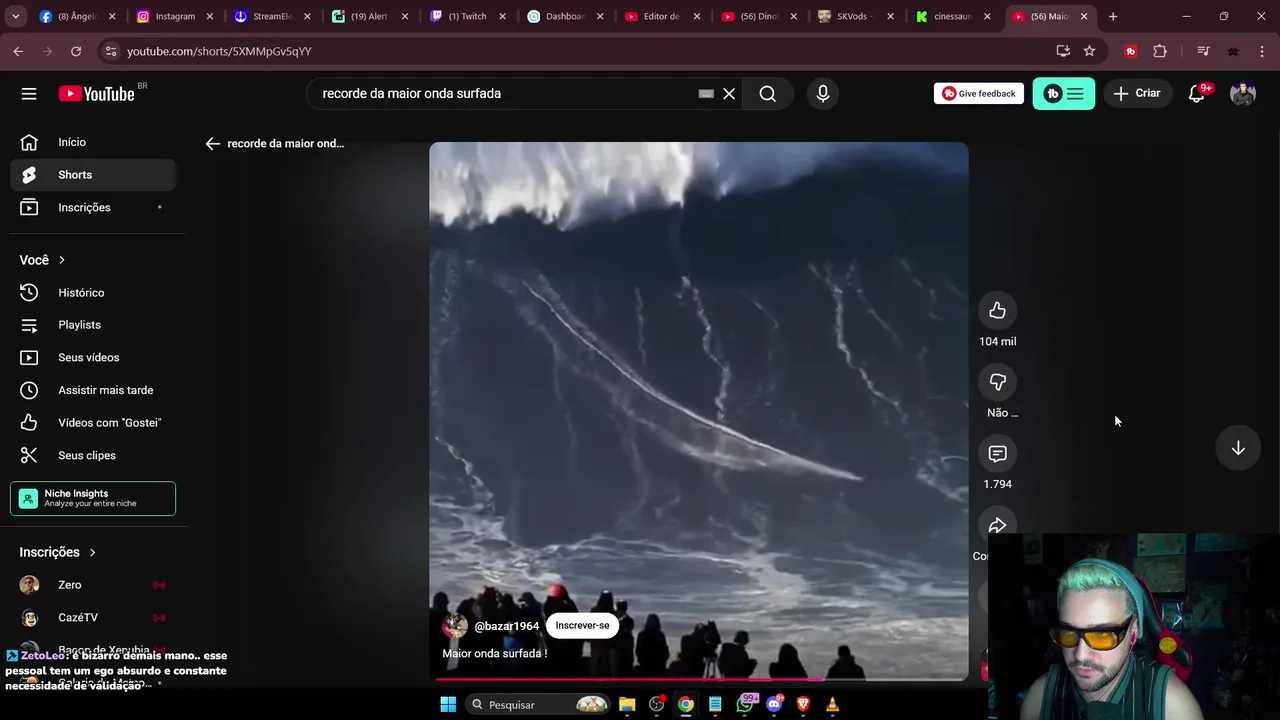Open WhatsApp from the taskbar
This screenshot has height=720, width=1280.
(745, 704)
